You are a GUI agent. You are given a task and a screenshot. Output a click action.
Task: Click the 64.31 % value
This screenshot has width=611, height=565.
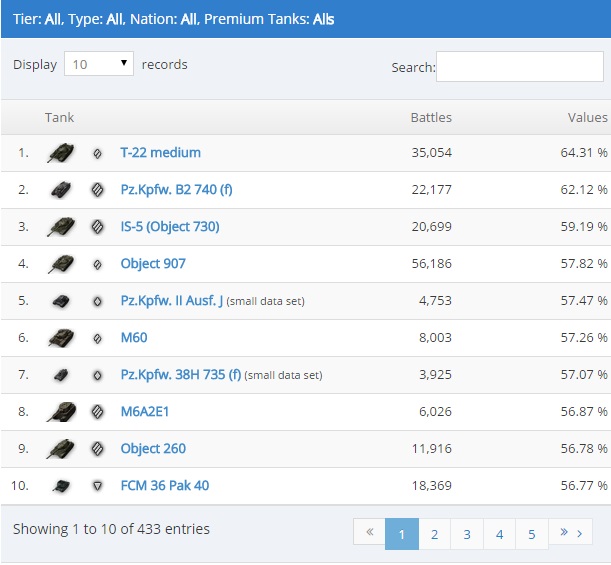584,153
